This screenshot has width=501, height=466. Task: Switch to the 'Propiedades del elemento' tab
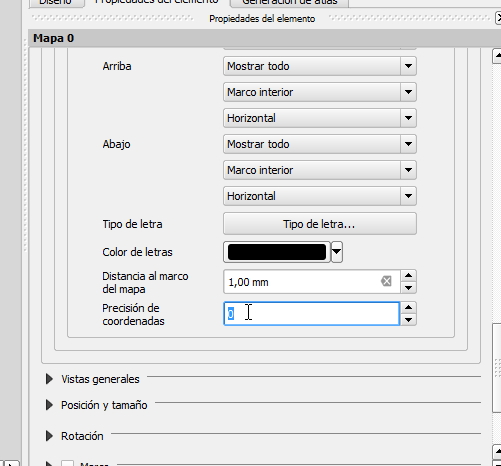(x=157, y=2)
